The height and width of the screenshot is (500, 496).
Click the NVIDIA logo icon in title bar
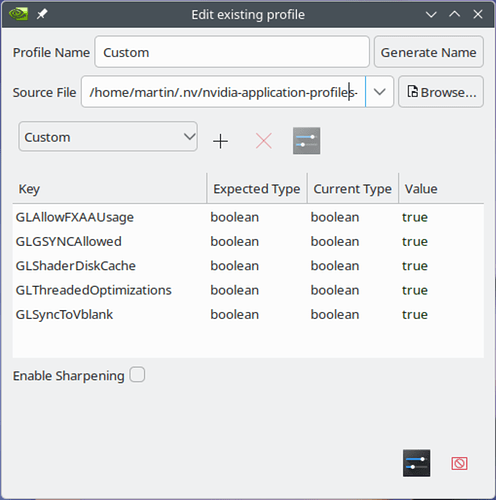18,14
